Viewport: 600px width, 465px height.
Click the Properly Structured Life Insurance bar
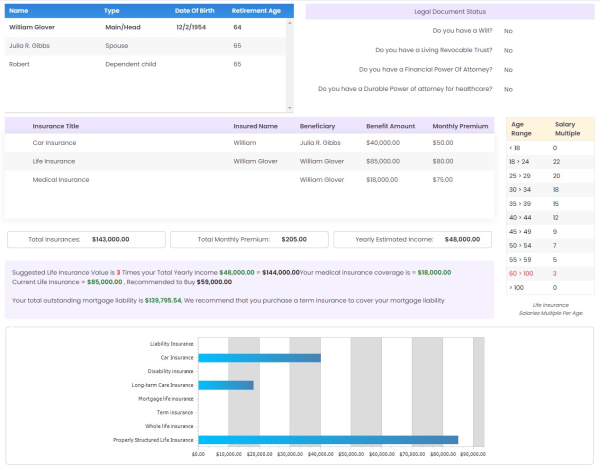click(328, 439)
